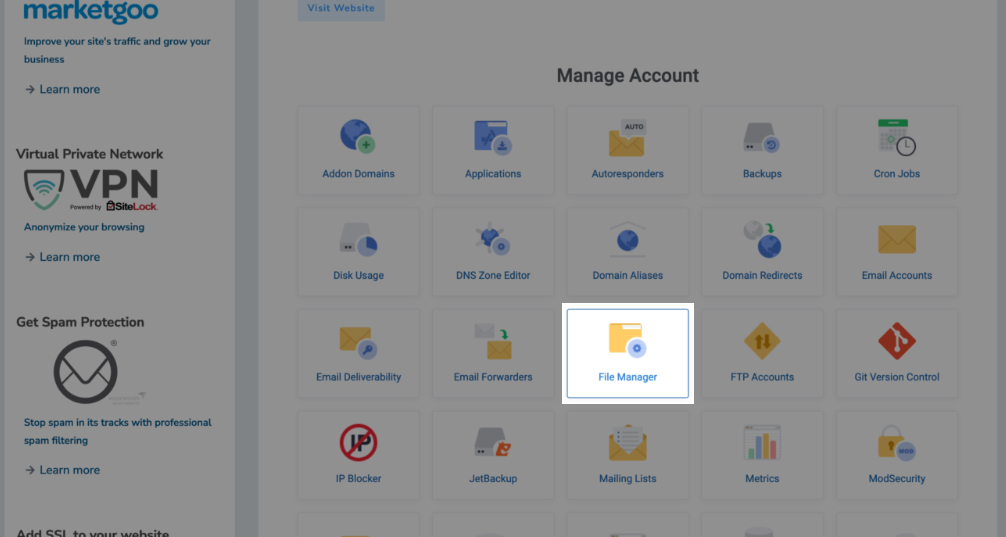Viewport: 1006px width, 537px height.
Task: Manage Email Accounts
Action: pyautogui.click(x=896, y=252)
